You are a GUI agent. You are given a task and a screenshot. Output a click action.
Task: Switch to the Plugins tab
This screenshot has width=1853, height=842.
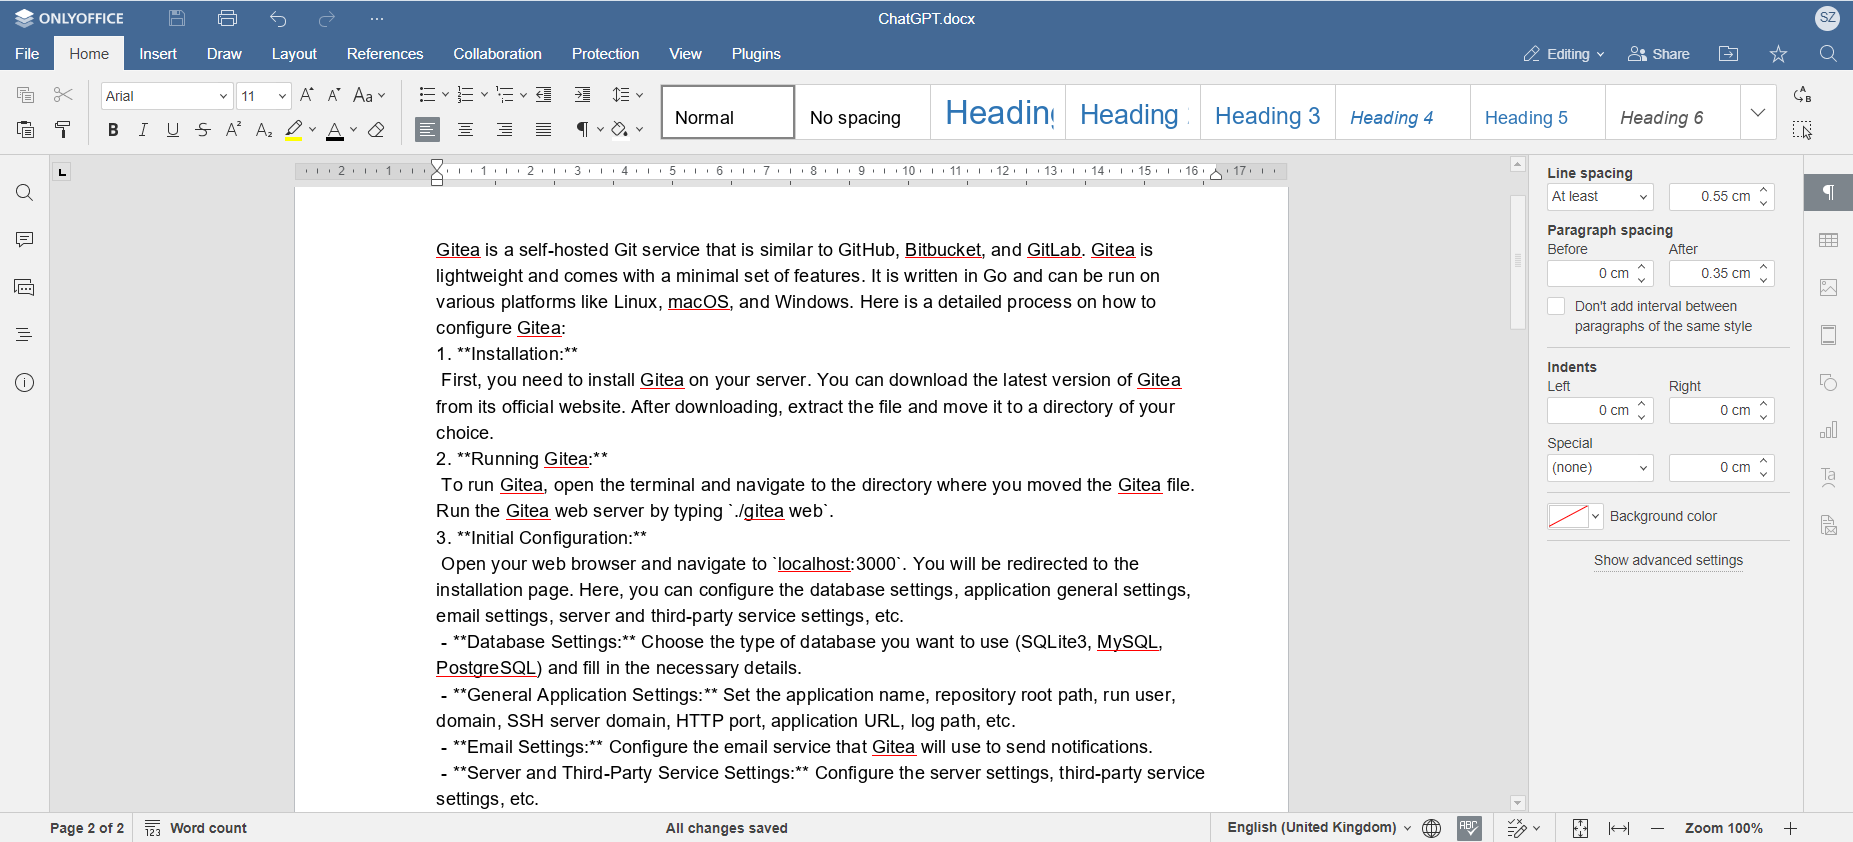(756, 54)
